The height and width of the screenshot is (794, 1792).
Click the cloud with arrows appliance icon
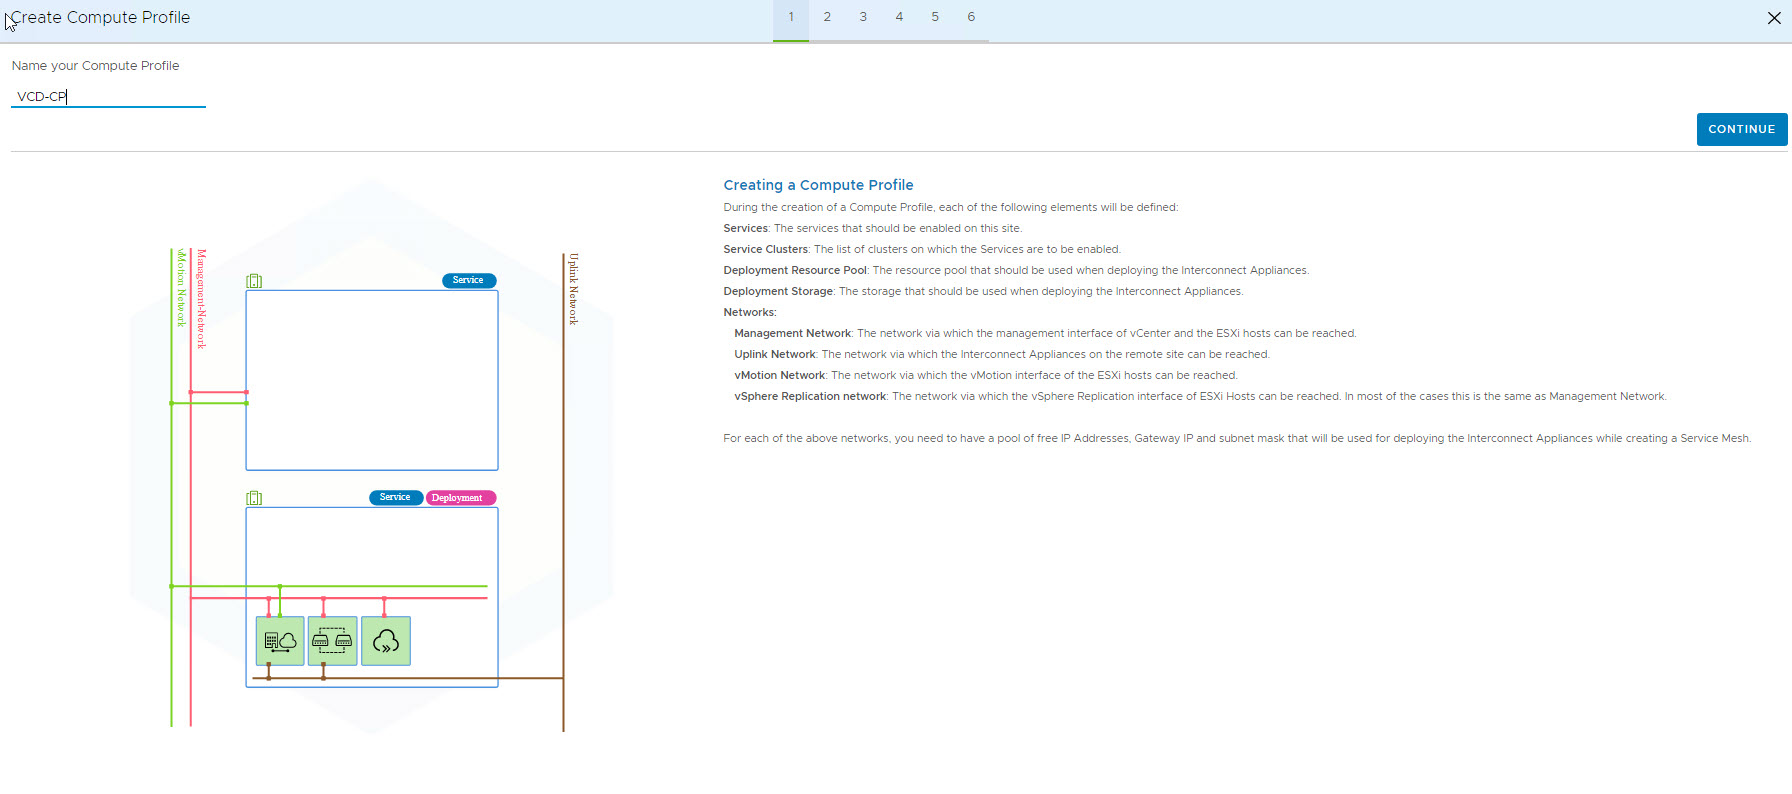386,641
